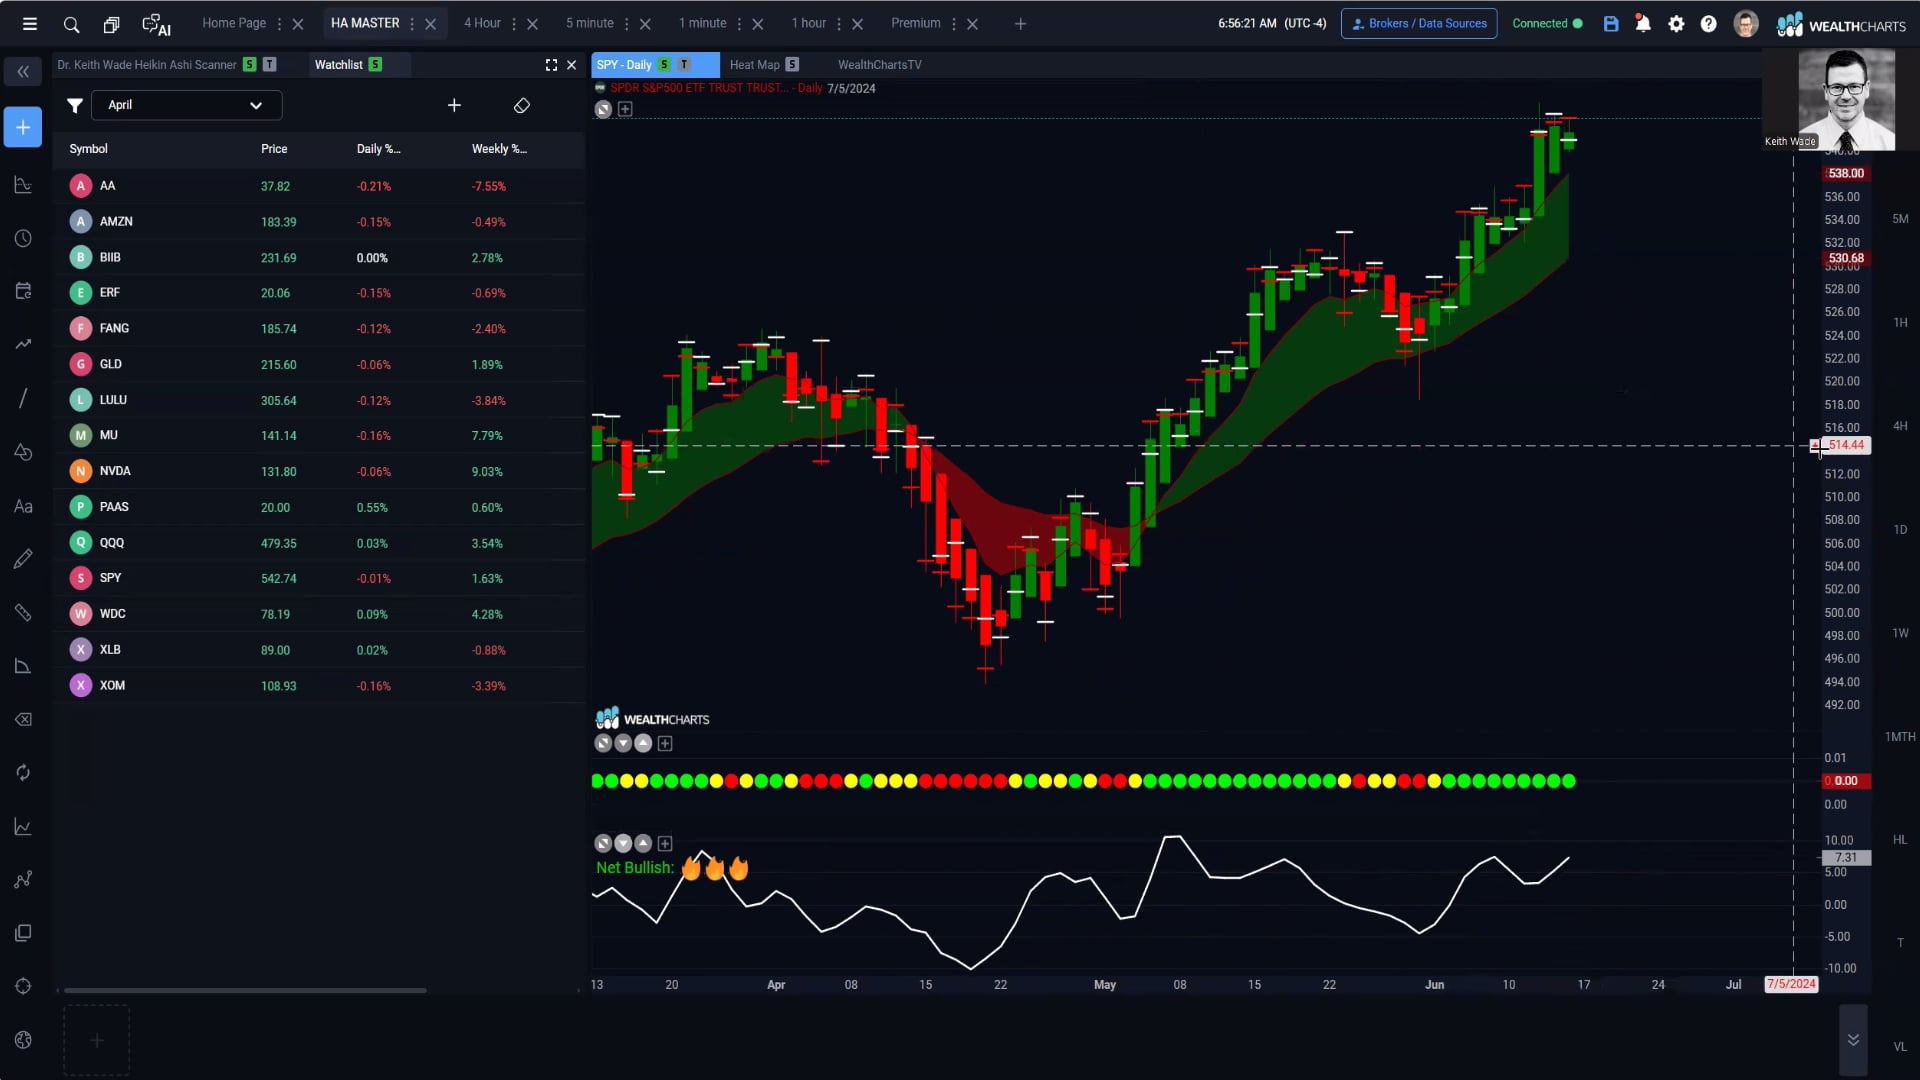Toggle the VL option on right edge
The image size is (1920, 1080).
click(1900, 1047)
